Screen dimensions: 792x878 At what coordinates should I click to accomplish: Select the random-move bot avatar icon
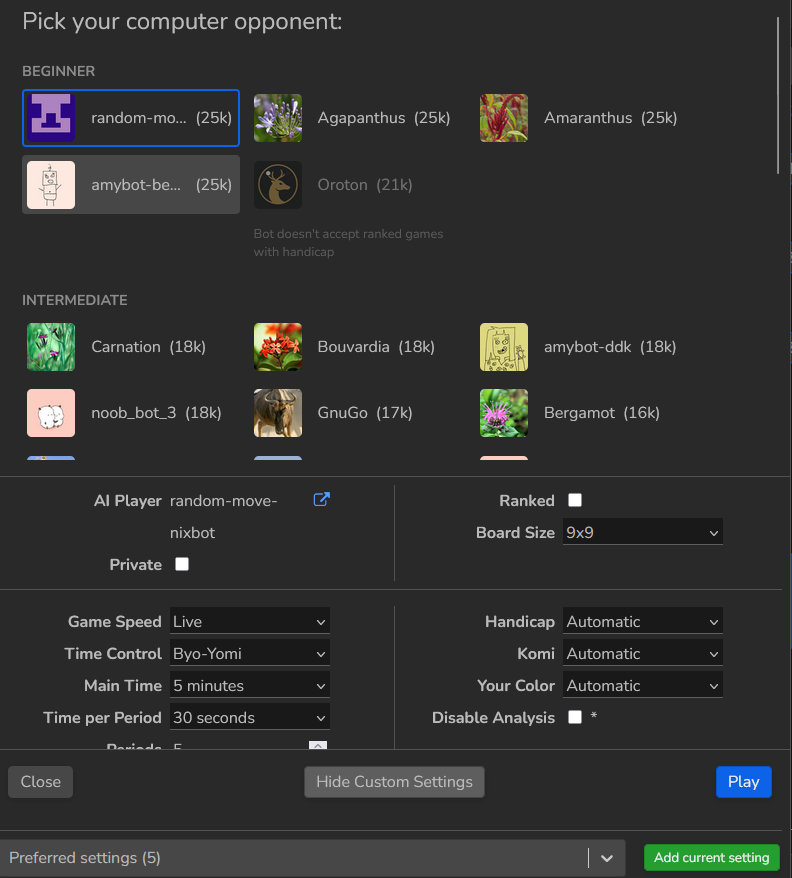51,118
